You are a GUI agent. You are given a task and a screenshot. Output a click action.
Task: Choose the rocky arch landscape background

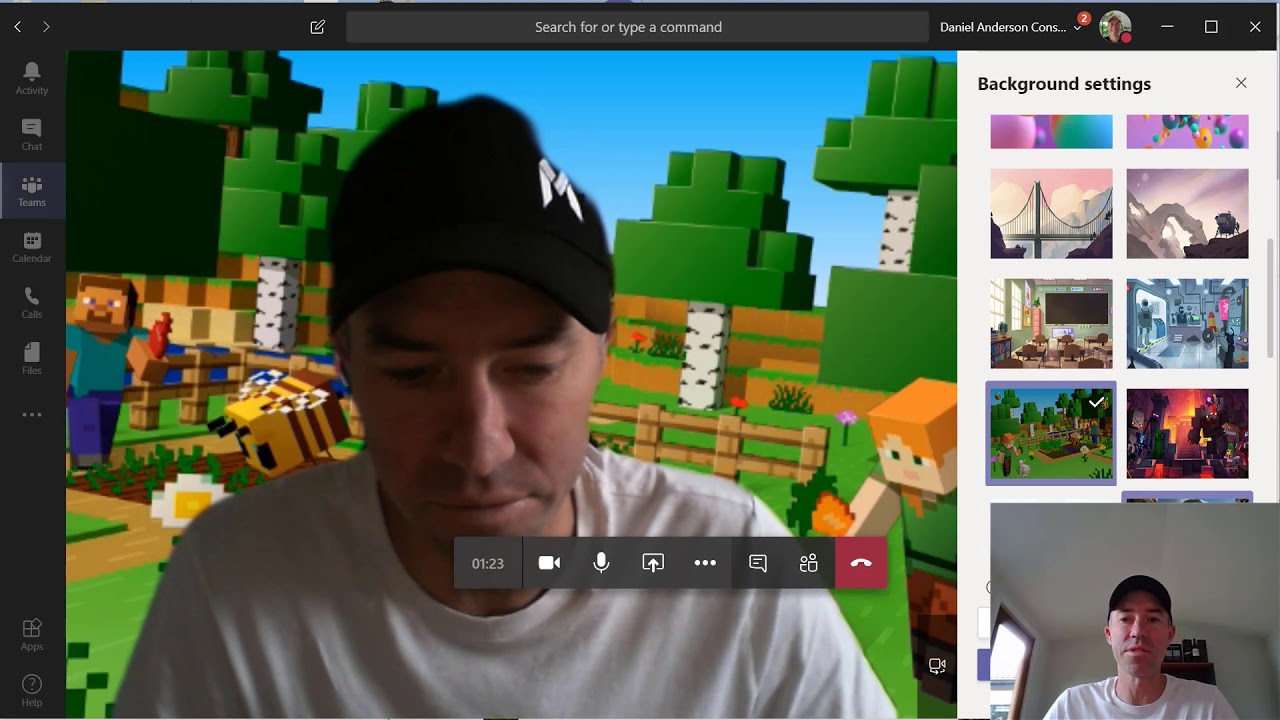[x=1187, y=214]
